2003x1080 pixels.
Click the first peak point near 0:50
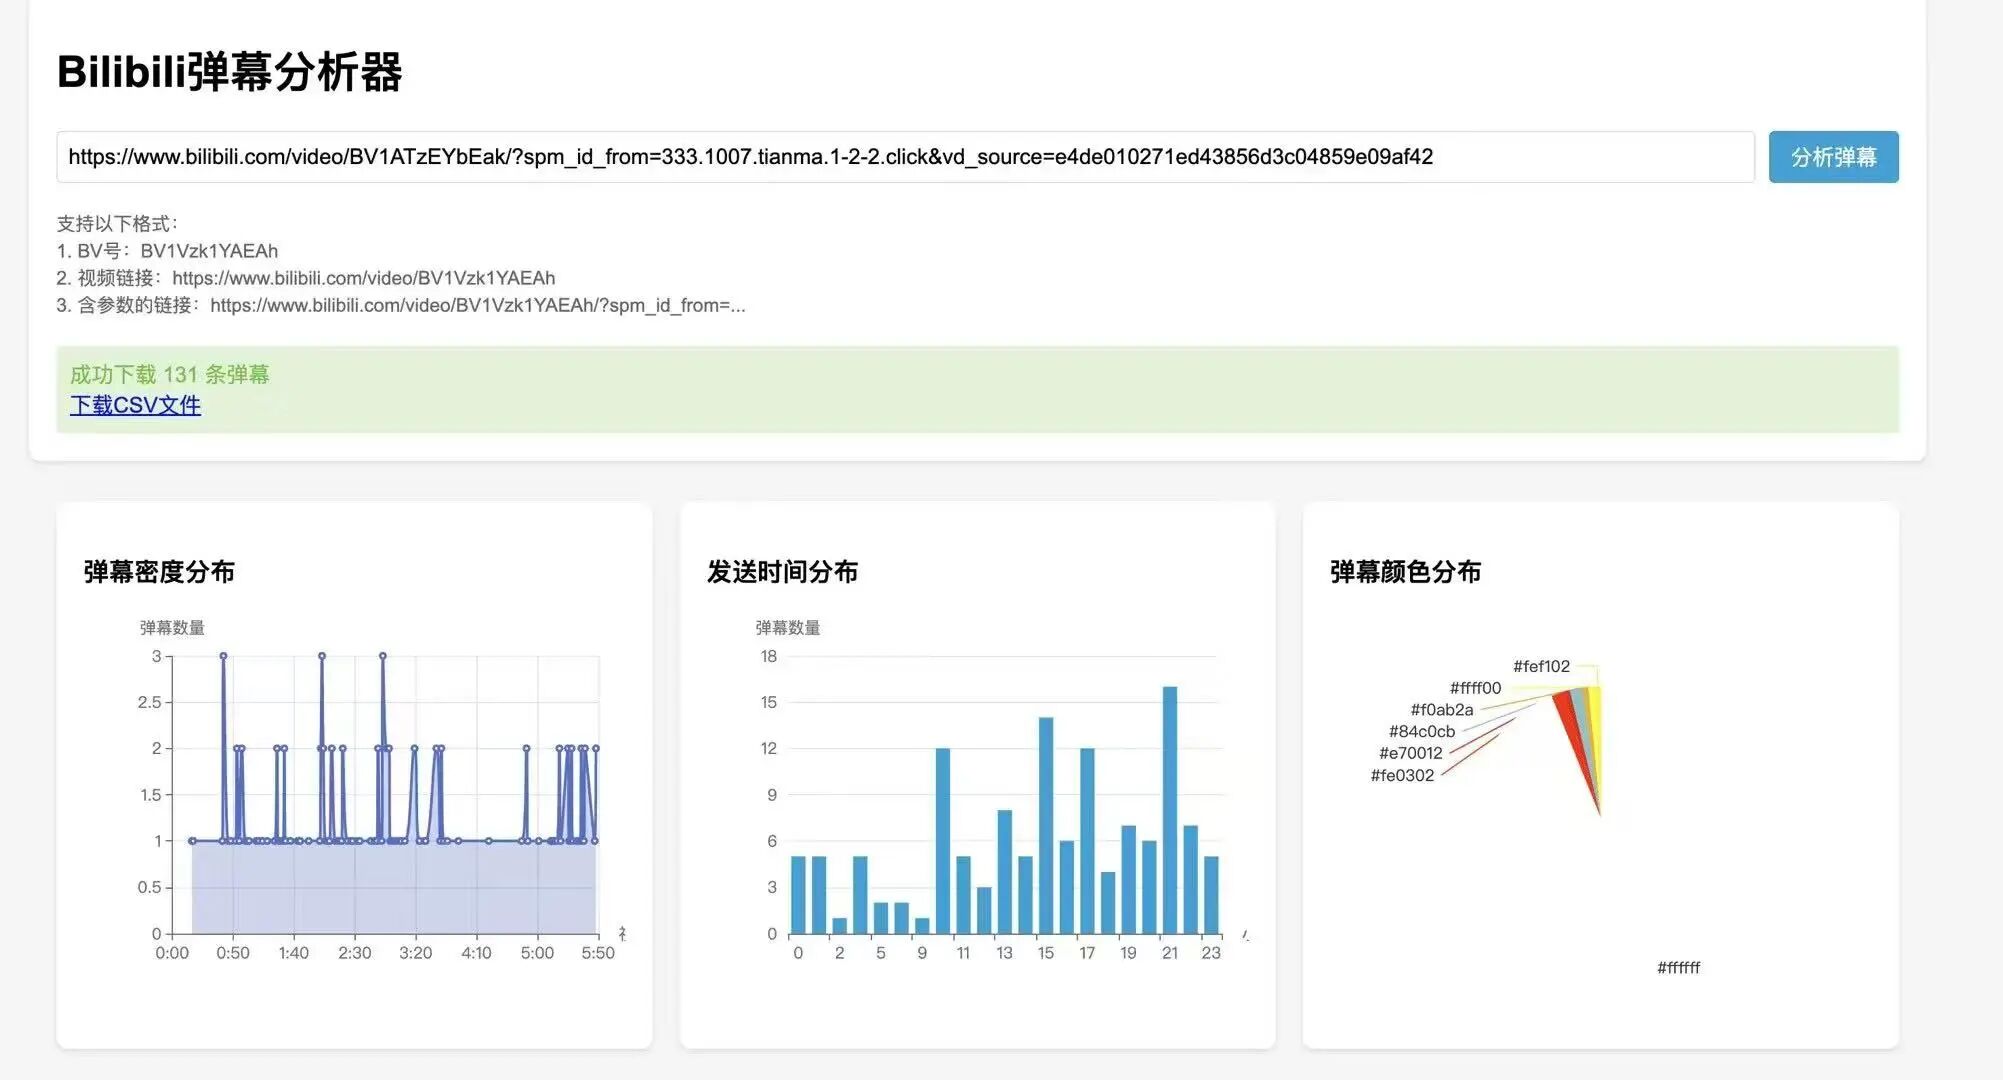tap(223, 656)
